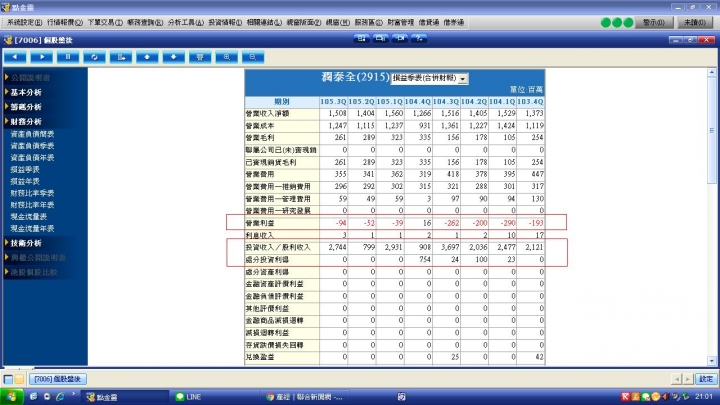Go back with the left arrow toolbar button
This screenshot has height=405, width=720.
15,57
